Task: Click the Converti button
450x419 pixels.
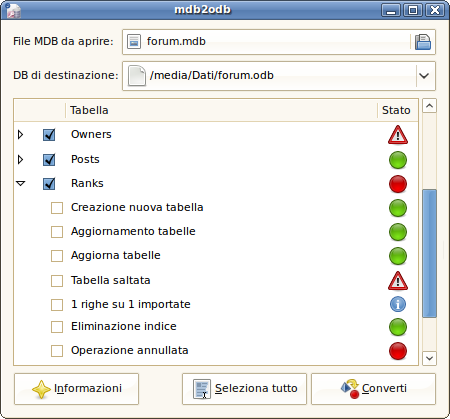Action: [x=373, y=389]
